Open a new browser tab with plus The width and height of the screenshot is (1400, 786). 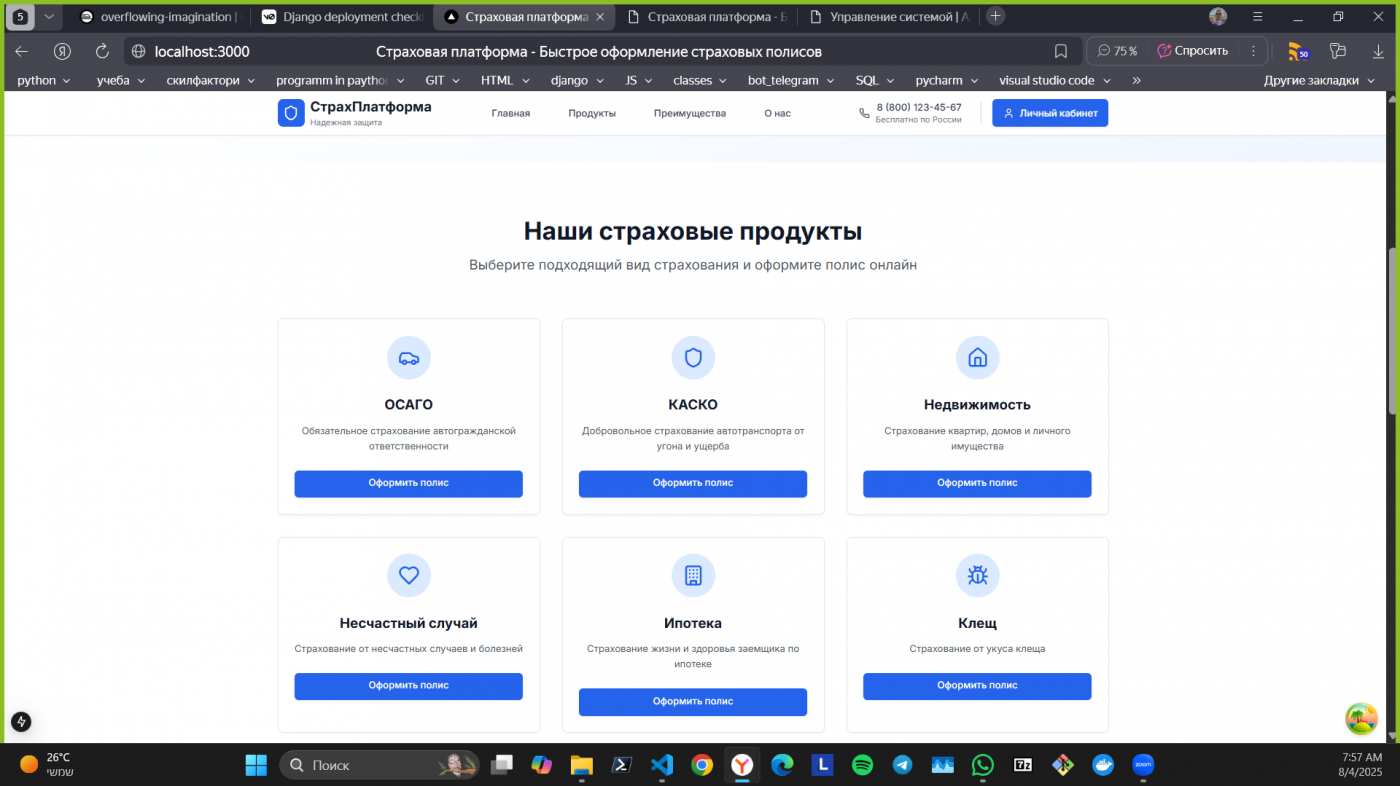tap(995, 16)
